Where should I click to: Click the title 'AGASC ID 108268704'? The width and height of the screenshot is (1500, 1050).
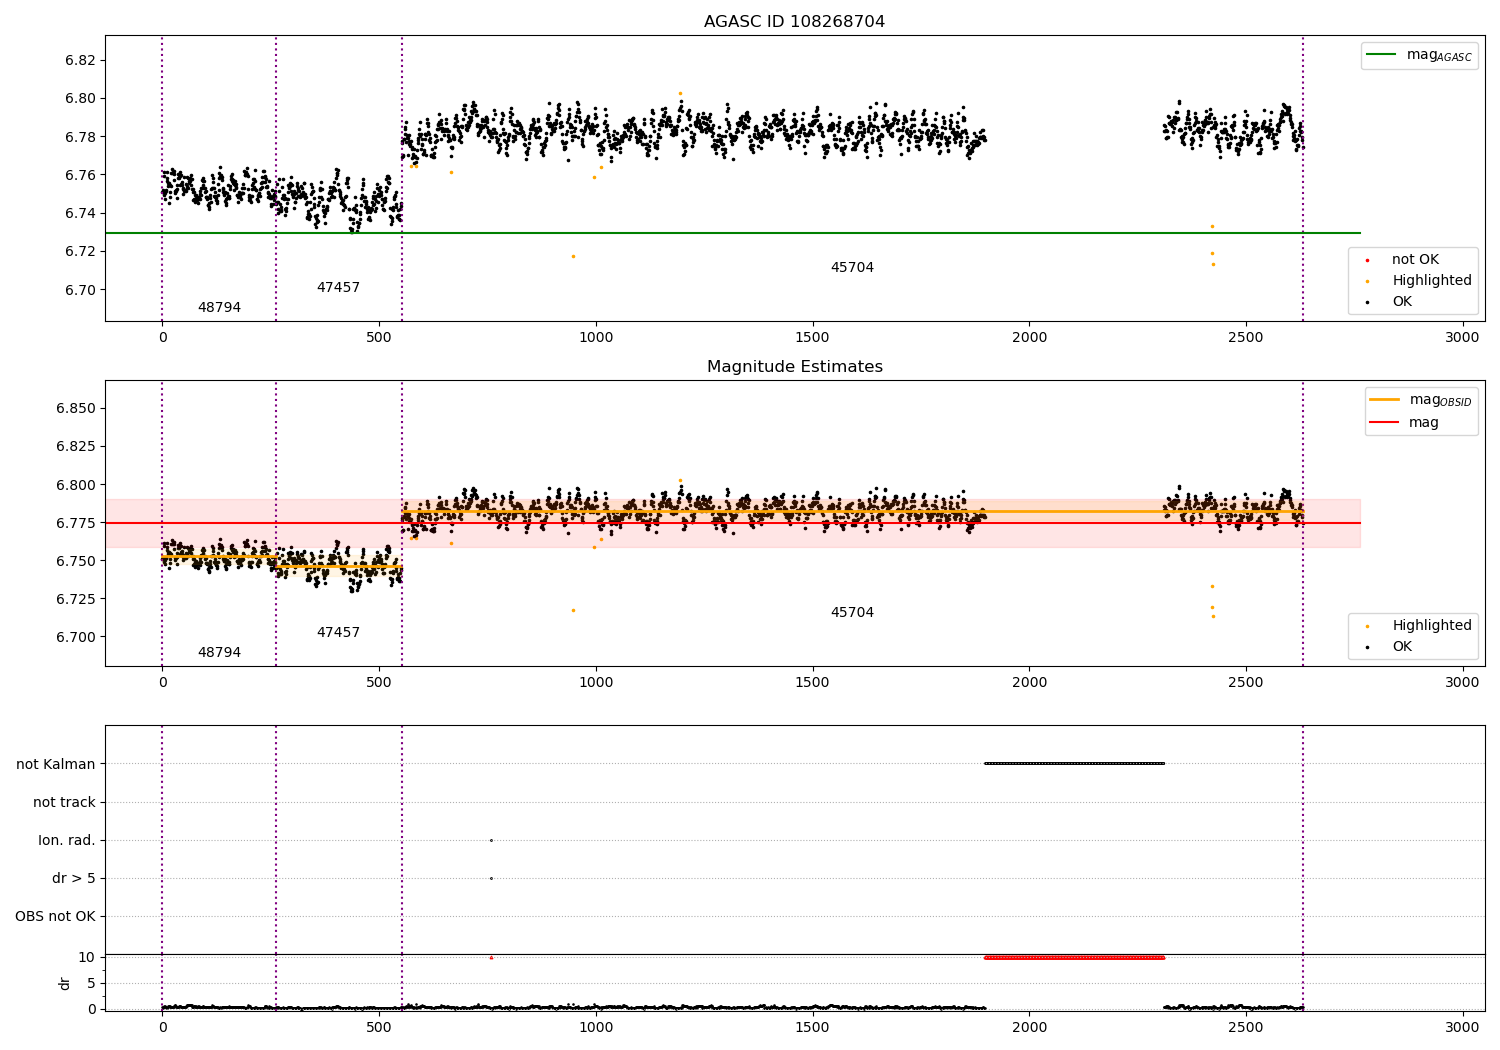tap(794, 21)
